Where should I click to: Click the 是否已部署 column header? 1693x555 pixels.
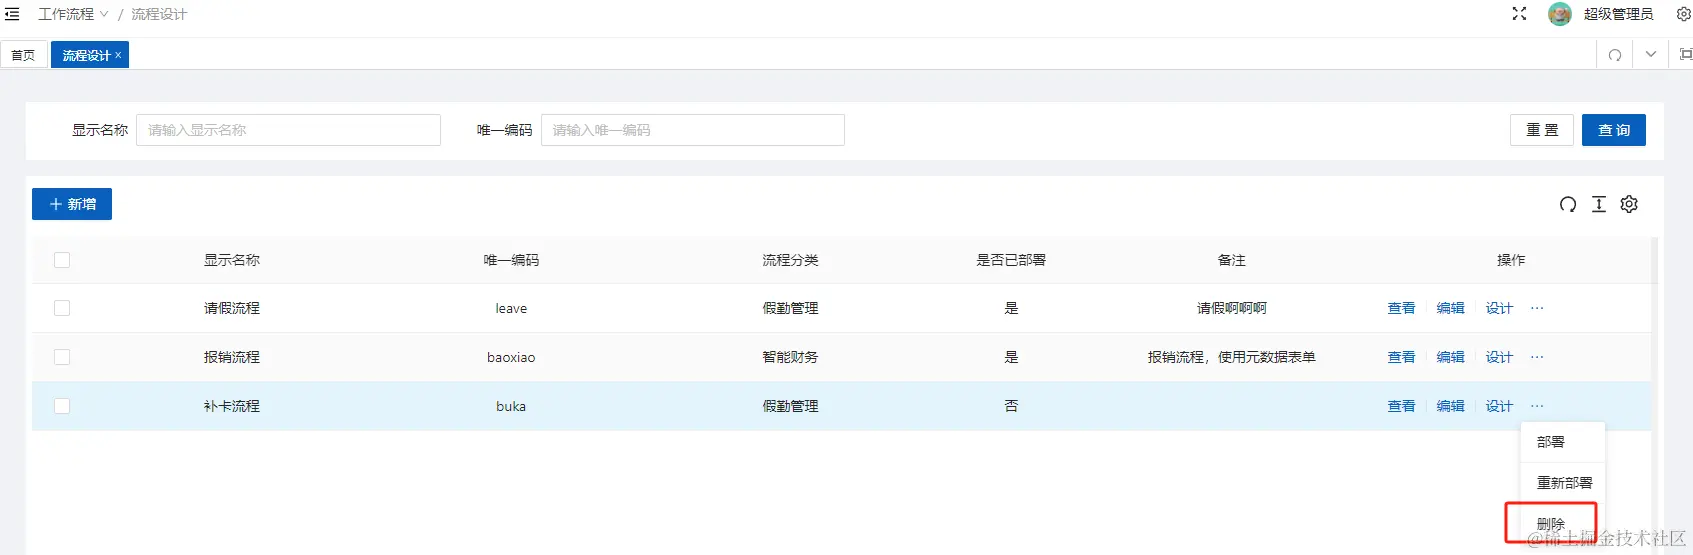coord(1011,260)
